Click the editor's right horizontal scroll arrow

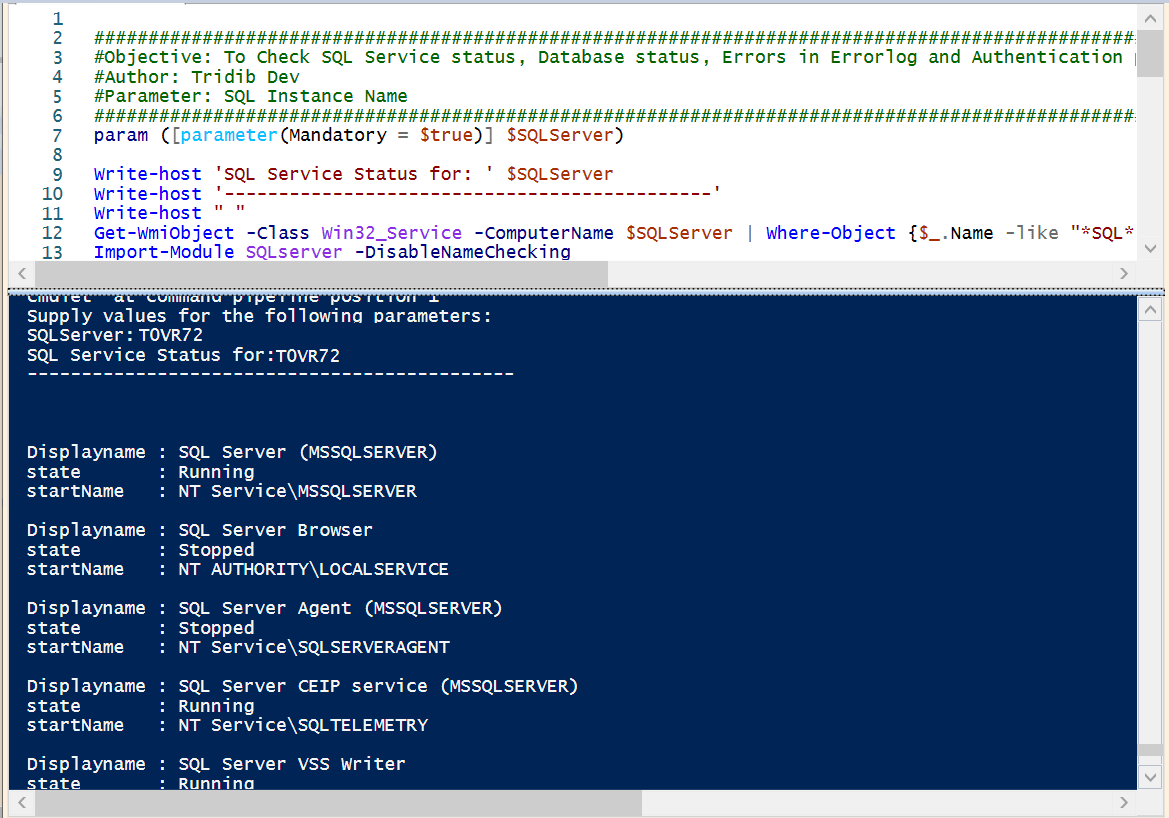(1123, 272)
